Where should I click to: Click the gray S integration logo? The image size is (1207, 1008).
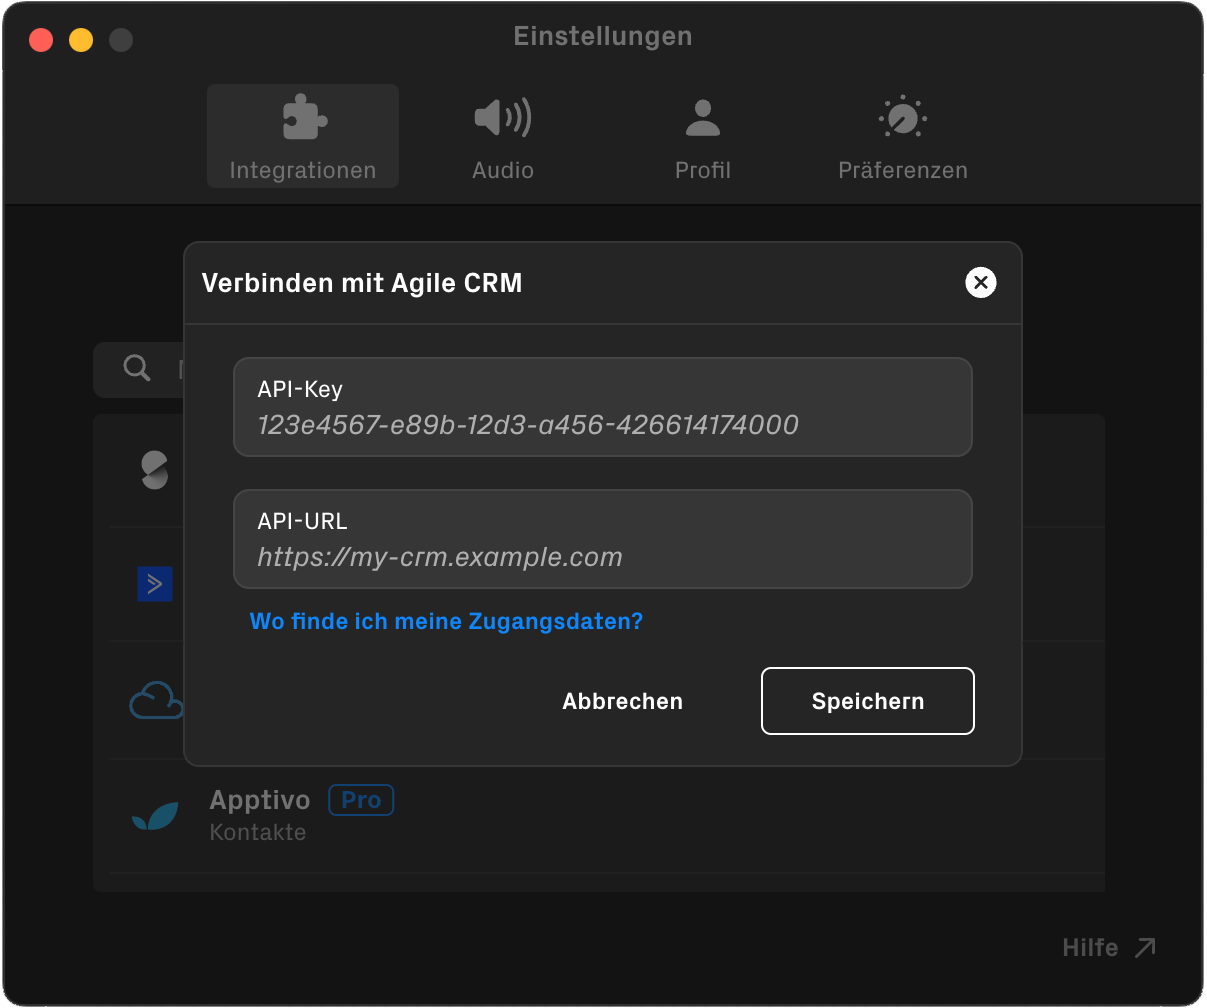click(x=155, y=470)
